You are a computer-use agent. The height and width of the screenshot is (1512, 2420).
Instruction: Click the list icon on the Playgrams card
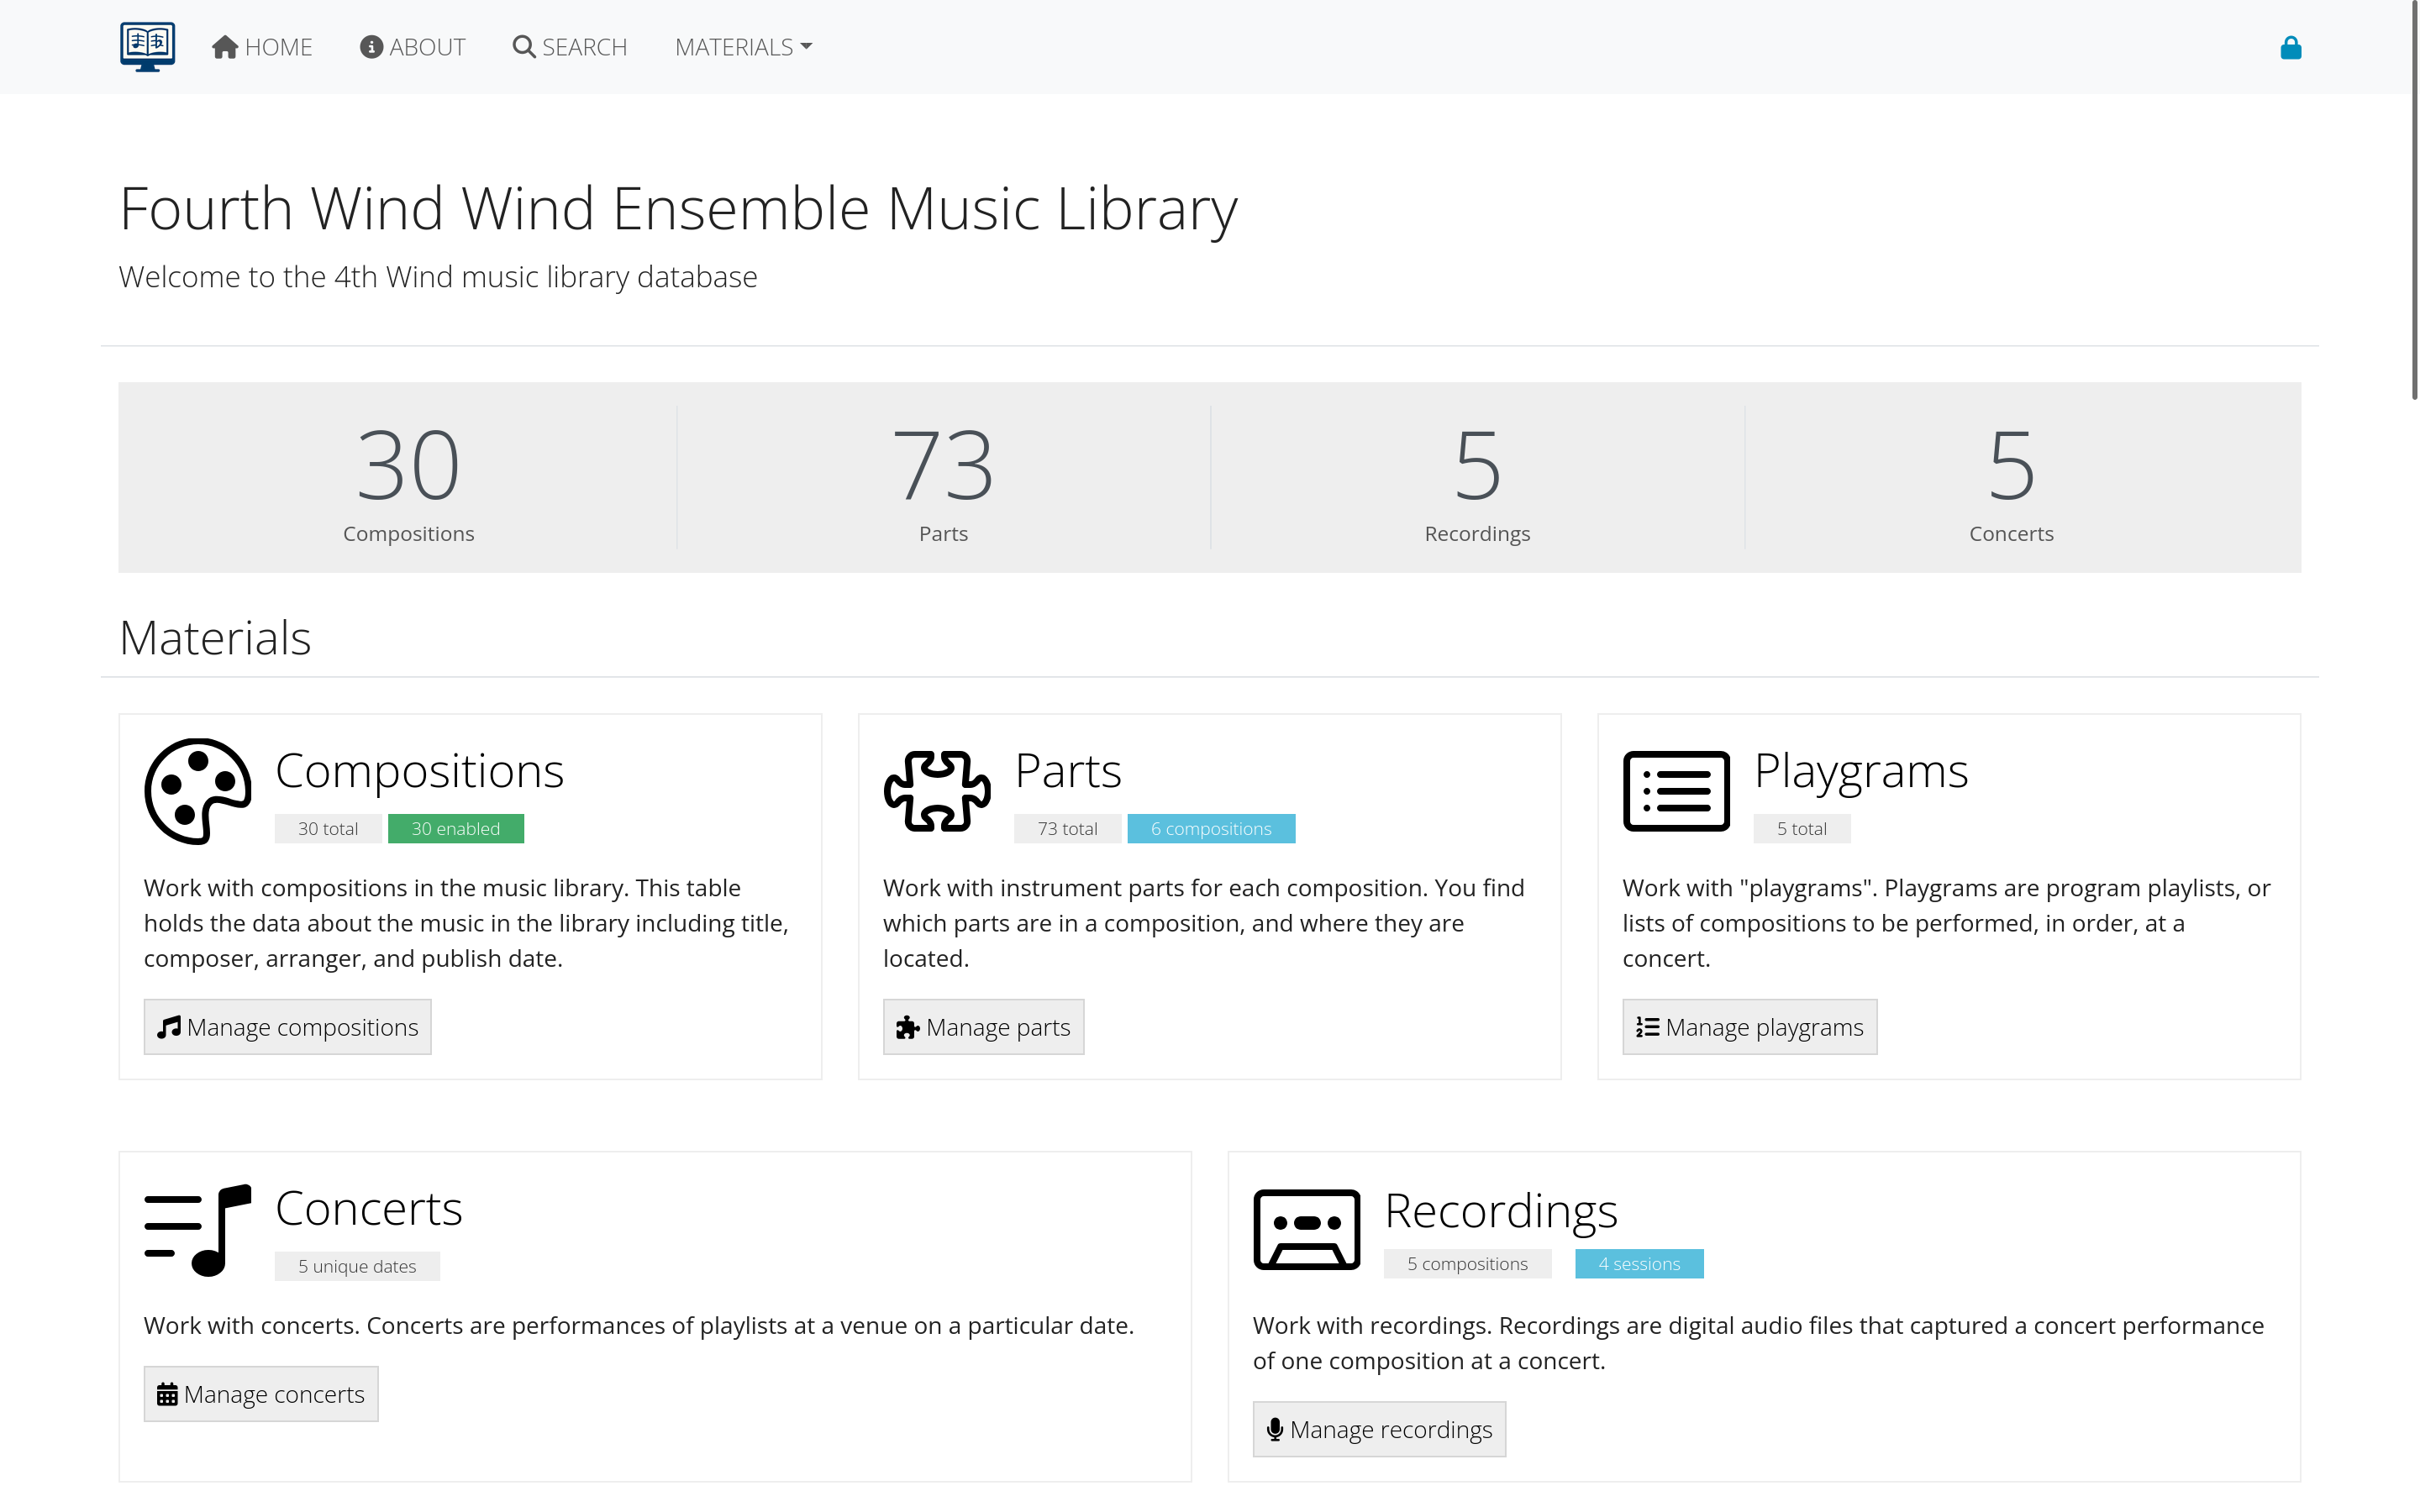pyautogui.click(x=1675, y=790)
